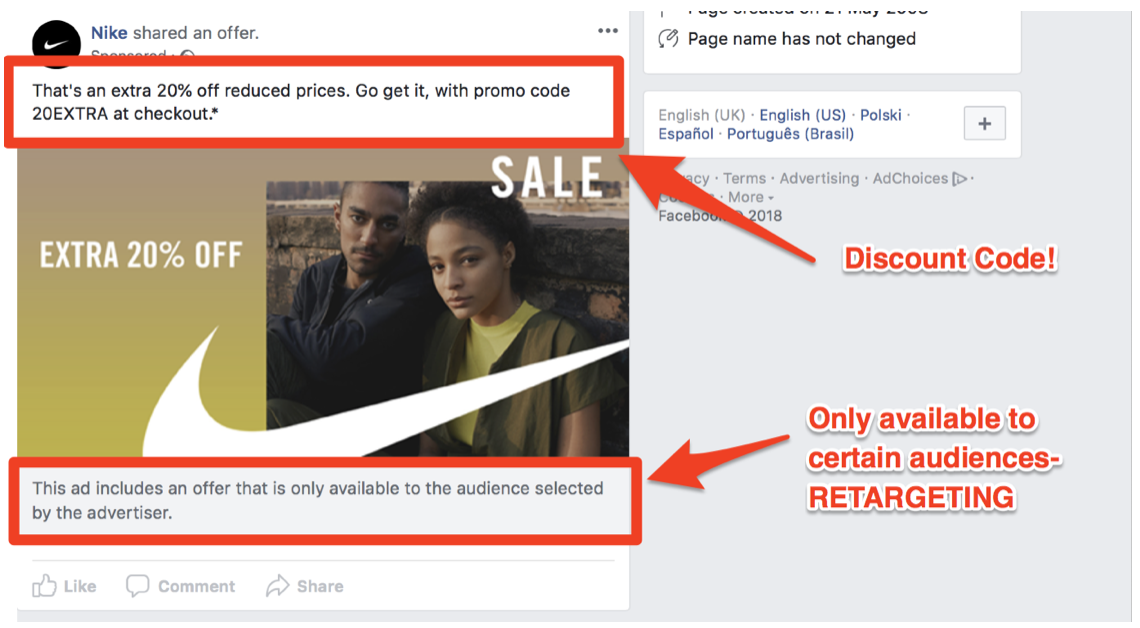Viewport: 1140px width, 628px height.
Task: Click the thumbs-up Like icon
Action: tap(44, 586)
